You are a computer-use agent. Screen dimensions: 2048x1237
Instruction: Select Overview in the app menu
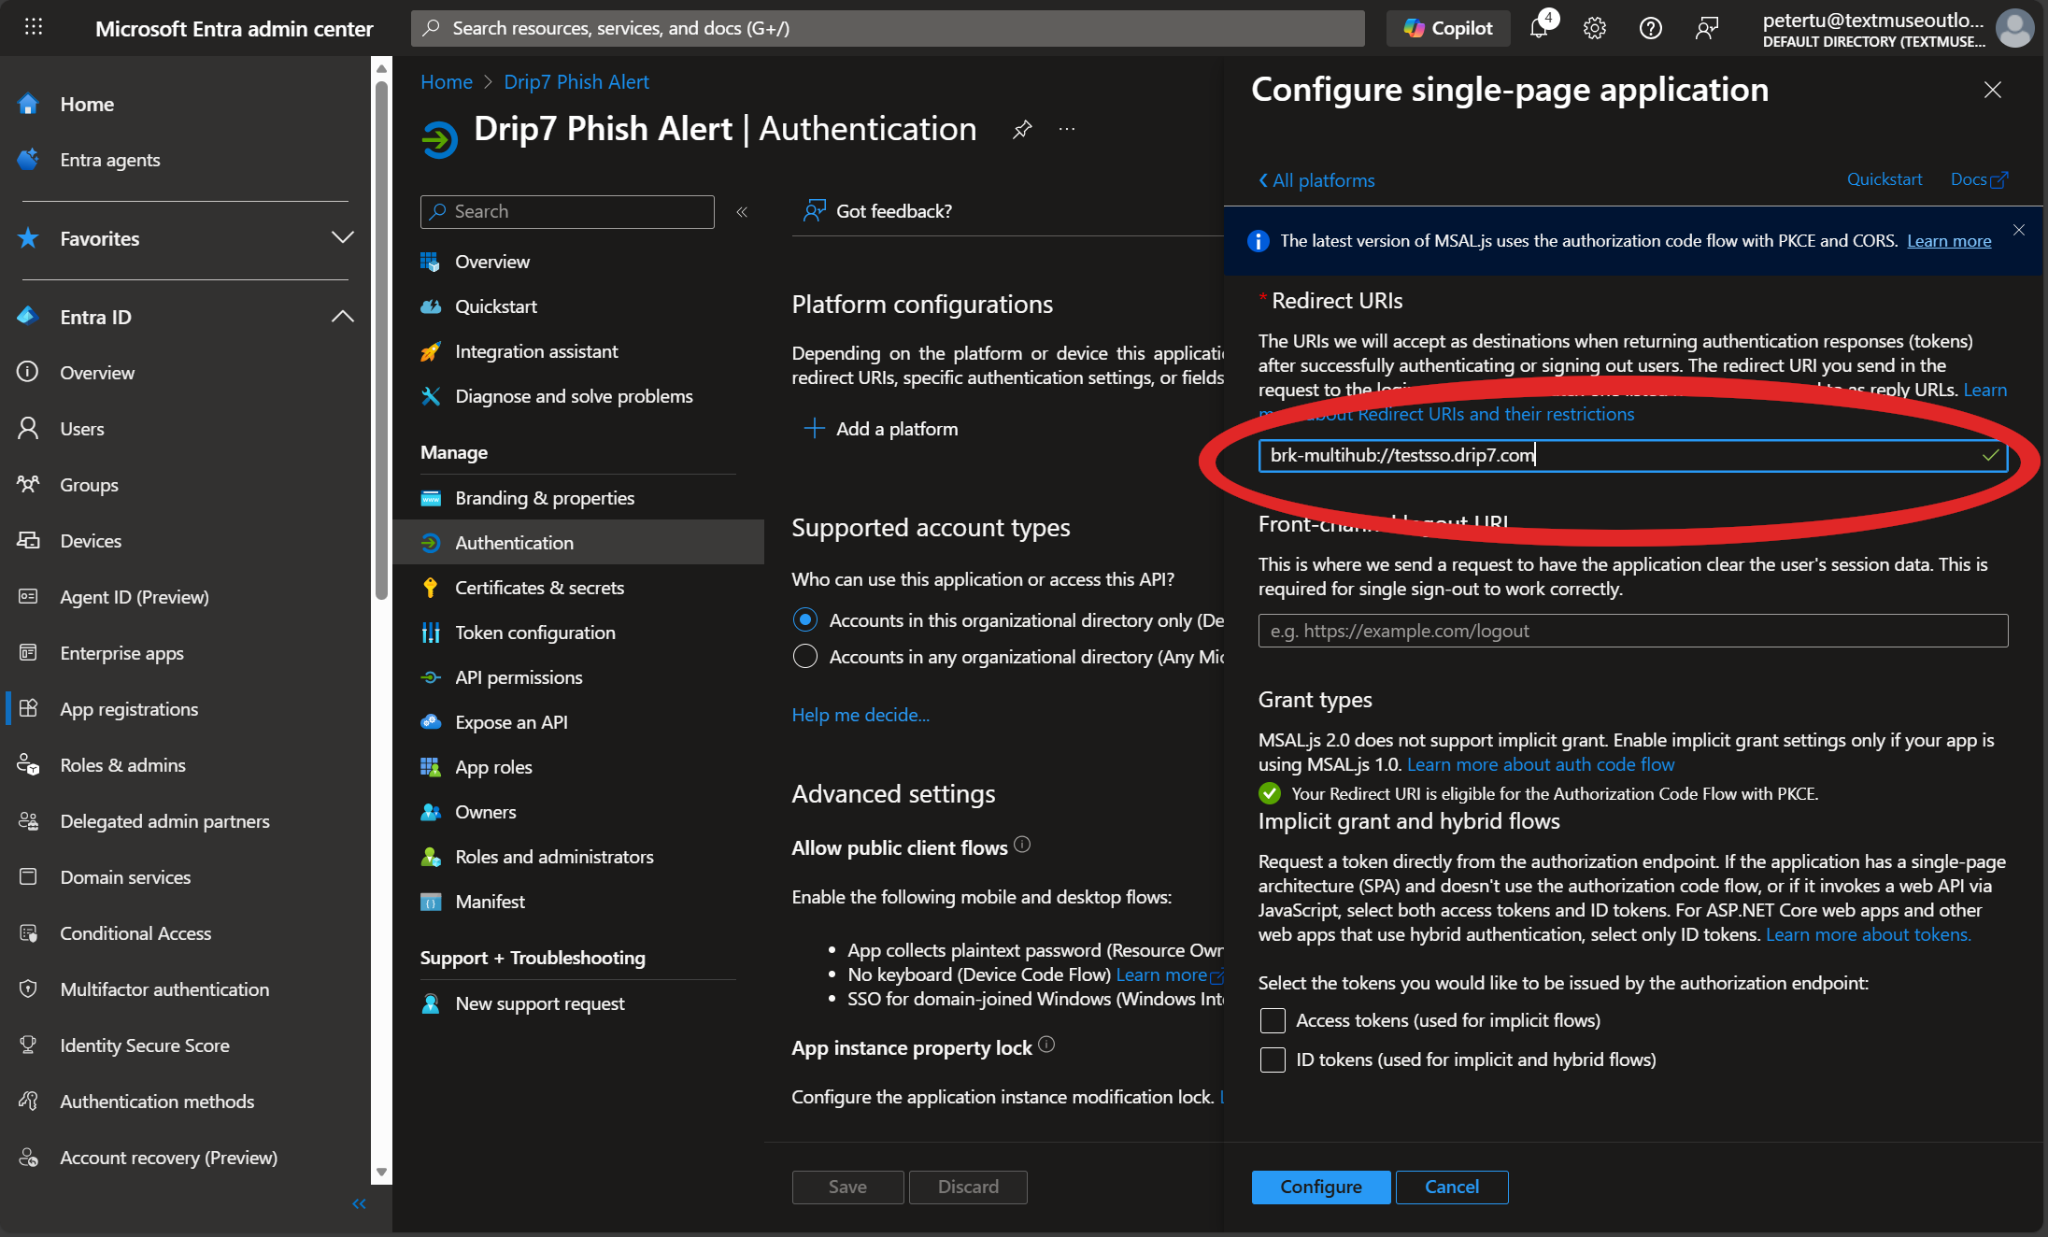pos(492,262)
